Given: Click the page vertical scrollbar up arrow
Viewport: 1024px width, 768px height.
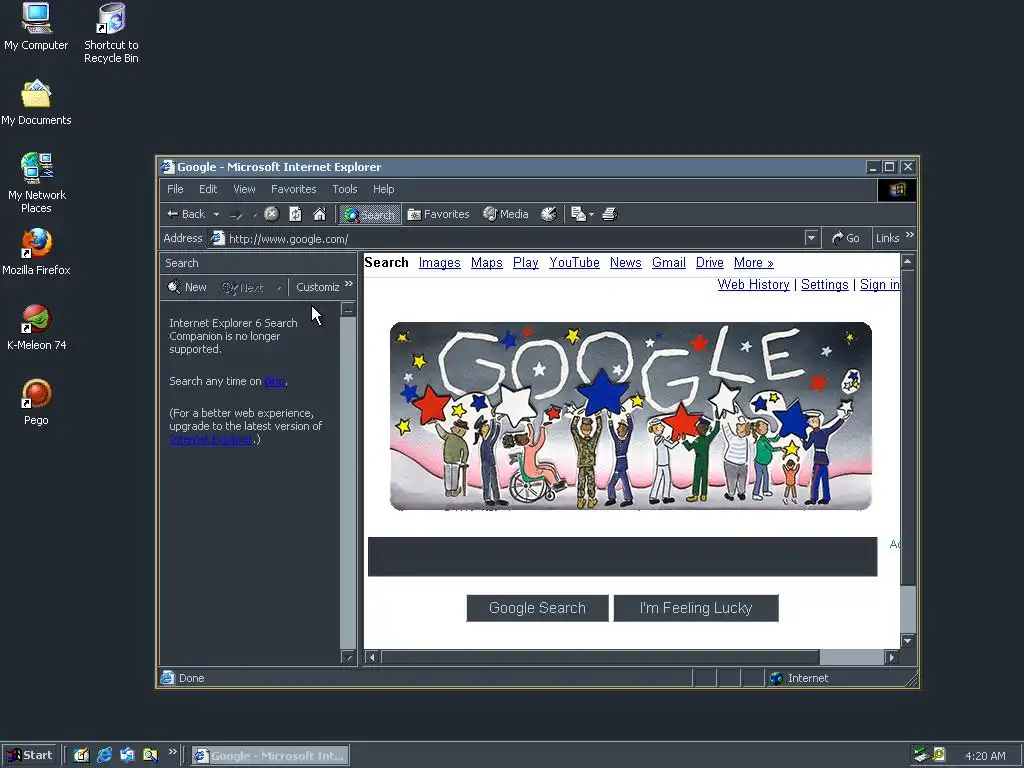Looking at the screenshot, I should [x=908, y=262].
